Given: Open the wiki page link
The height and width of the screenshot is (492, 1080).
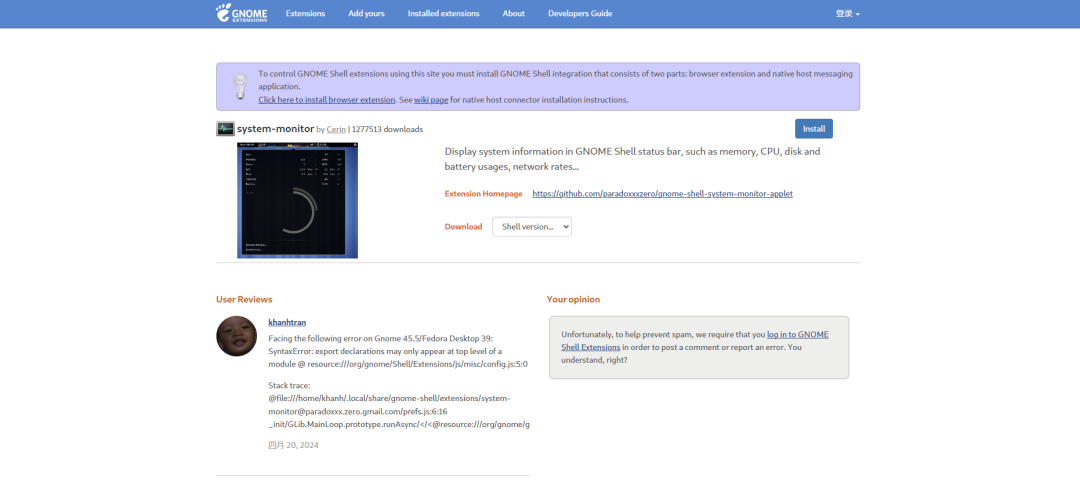Looking at the screenshot, I should pyautogui.click(x=431, y=100).
